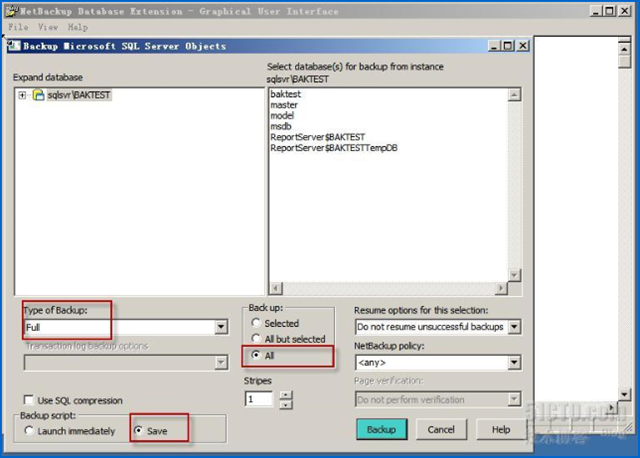The width and height of the screenshot is (640, 458).
Task: Open the Resume options dropdown
Action: [514, 327]
